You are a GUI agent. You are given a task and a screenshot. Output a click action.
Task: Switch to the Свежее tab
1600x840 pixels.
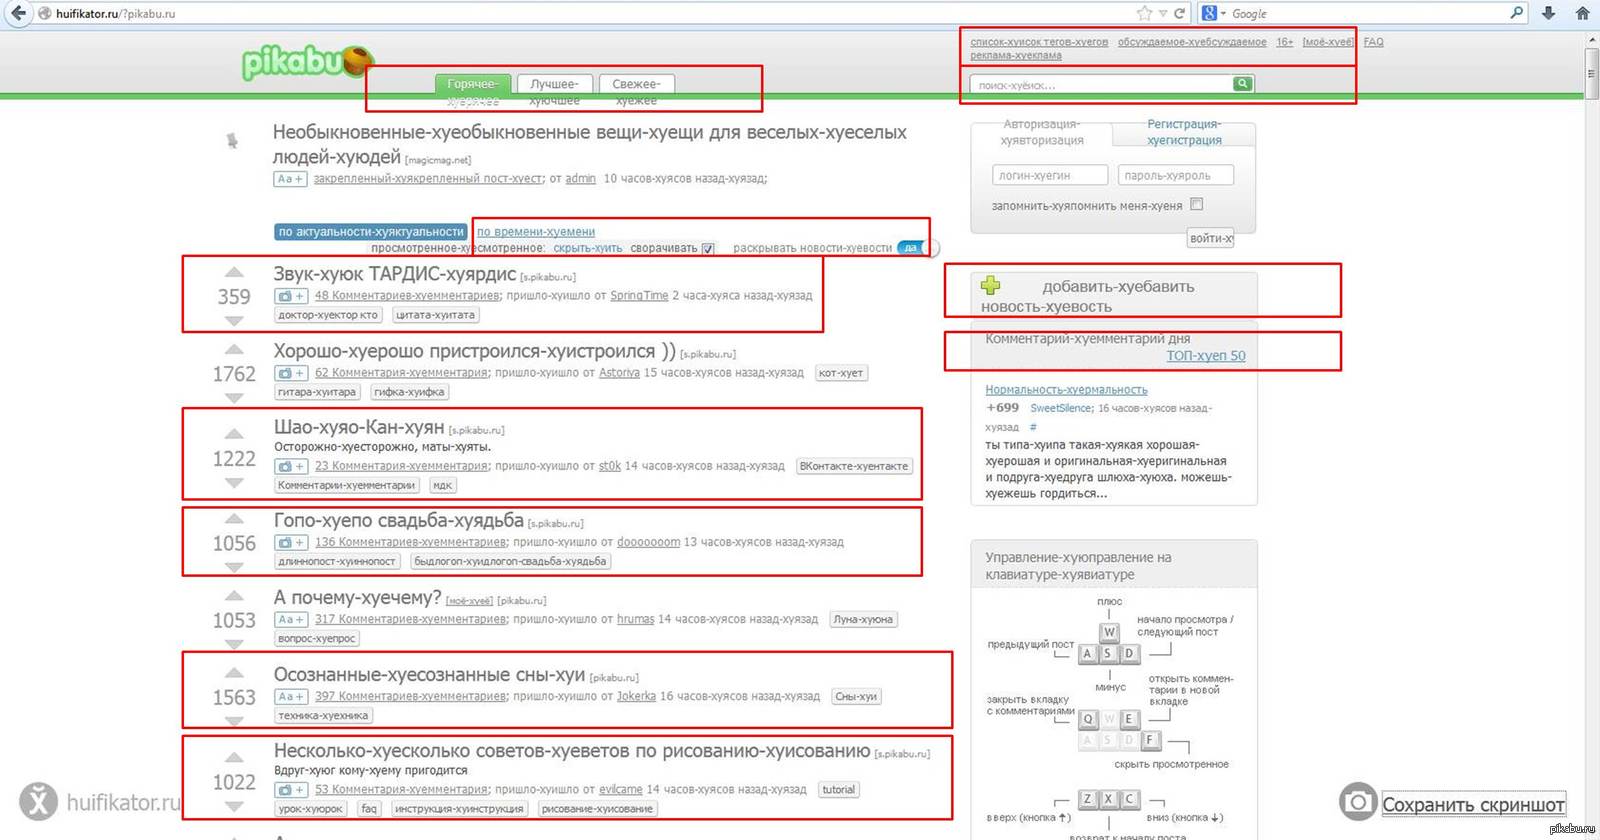click(636, 84)
